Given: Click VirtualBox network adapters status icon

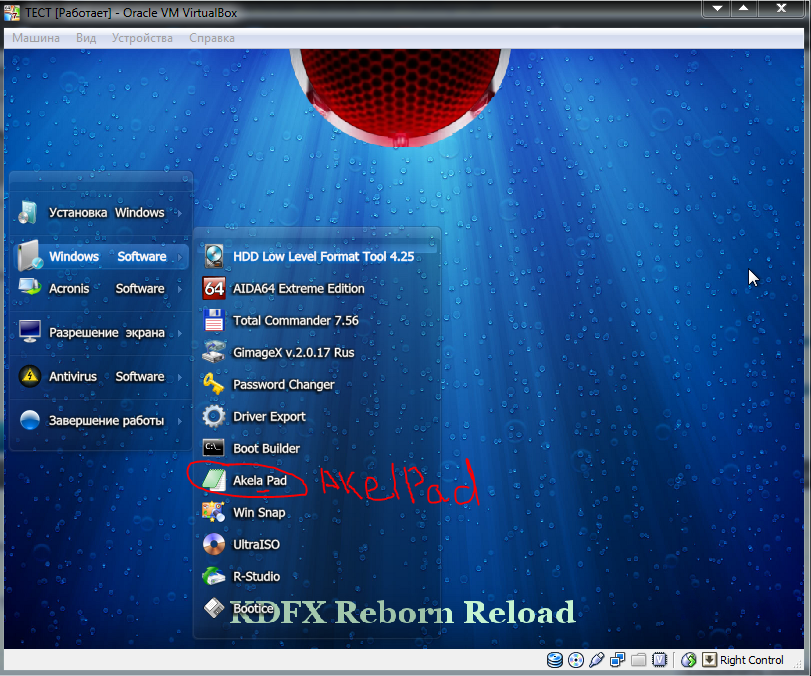Looking at the screenshot, I should (617, 660).
